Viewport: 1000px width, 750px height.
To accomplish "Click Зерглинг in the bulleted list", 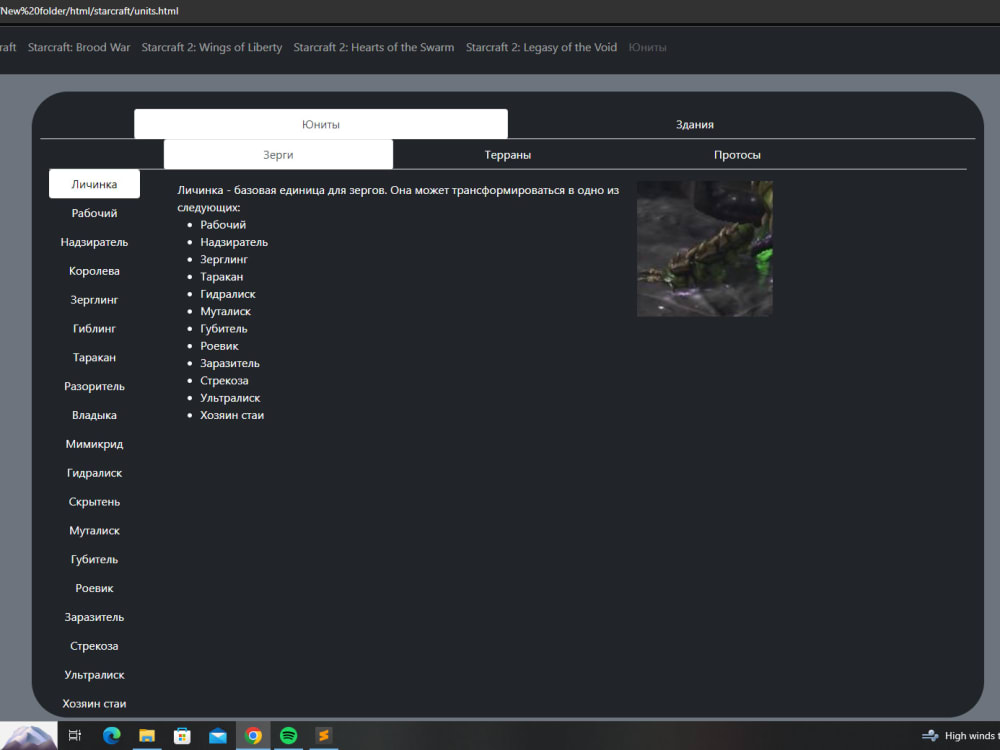I will (x=224, y=259).
